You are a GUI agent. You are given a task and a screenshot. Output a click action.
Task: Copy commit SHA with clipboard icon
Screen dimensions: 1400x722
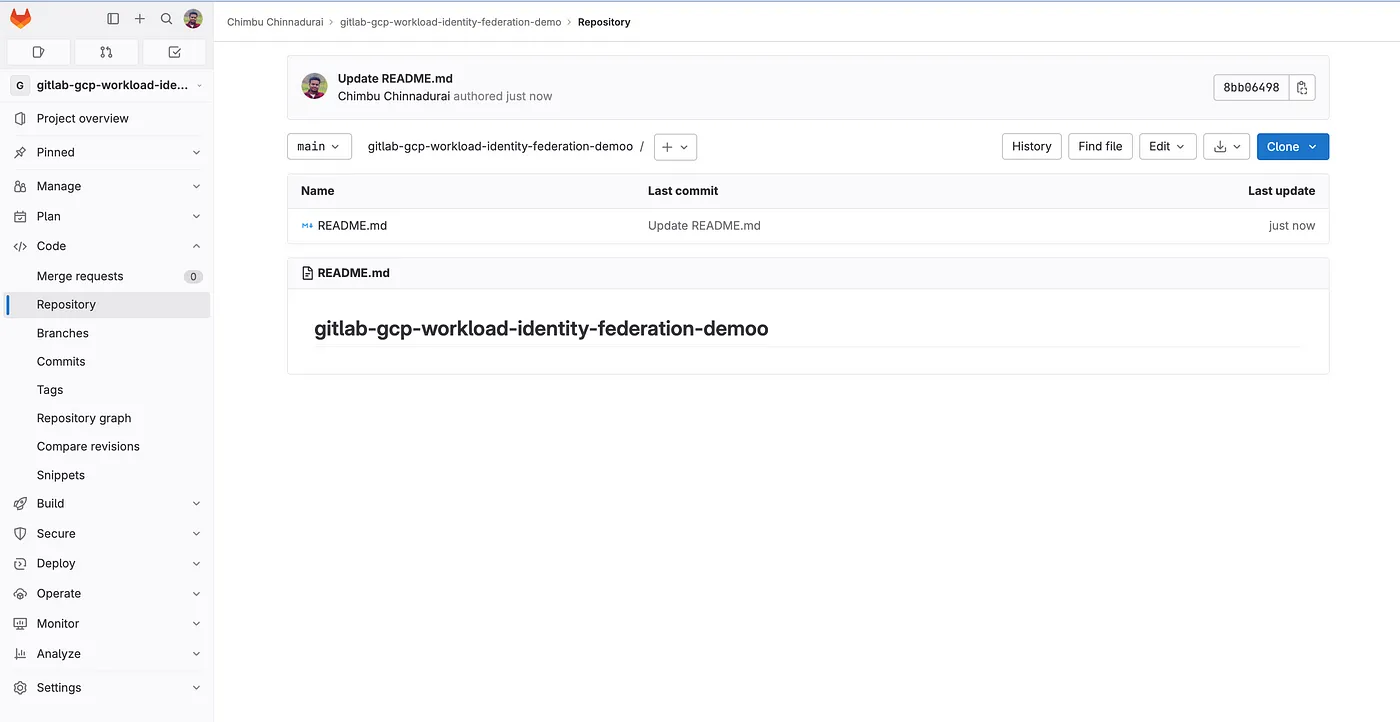click(1302, 88)
